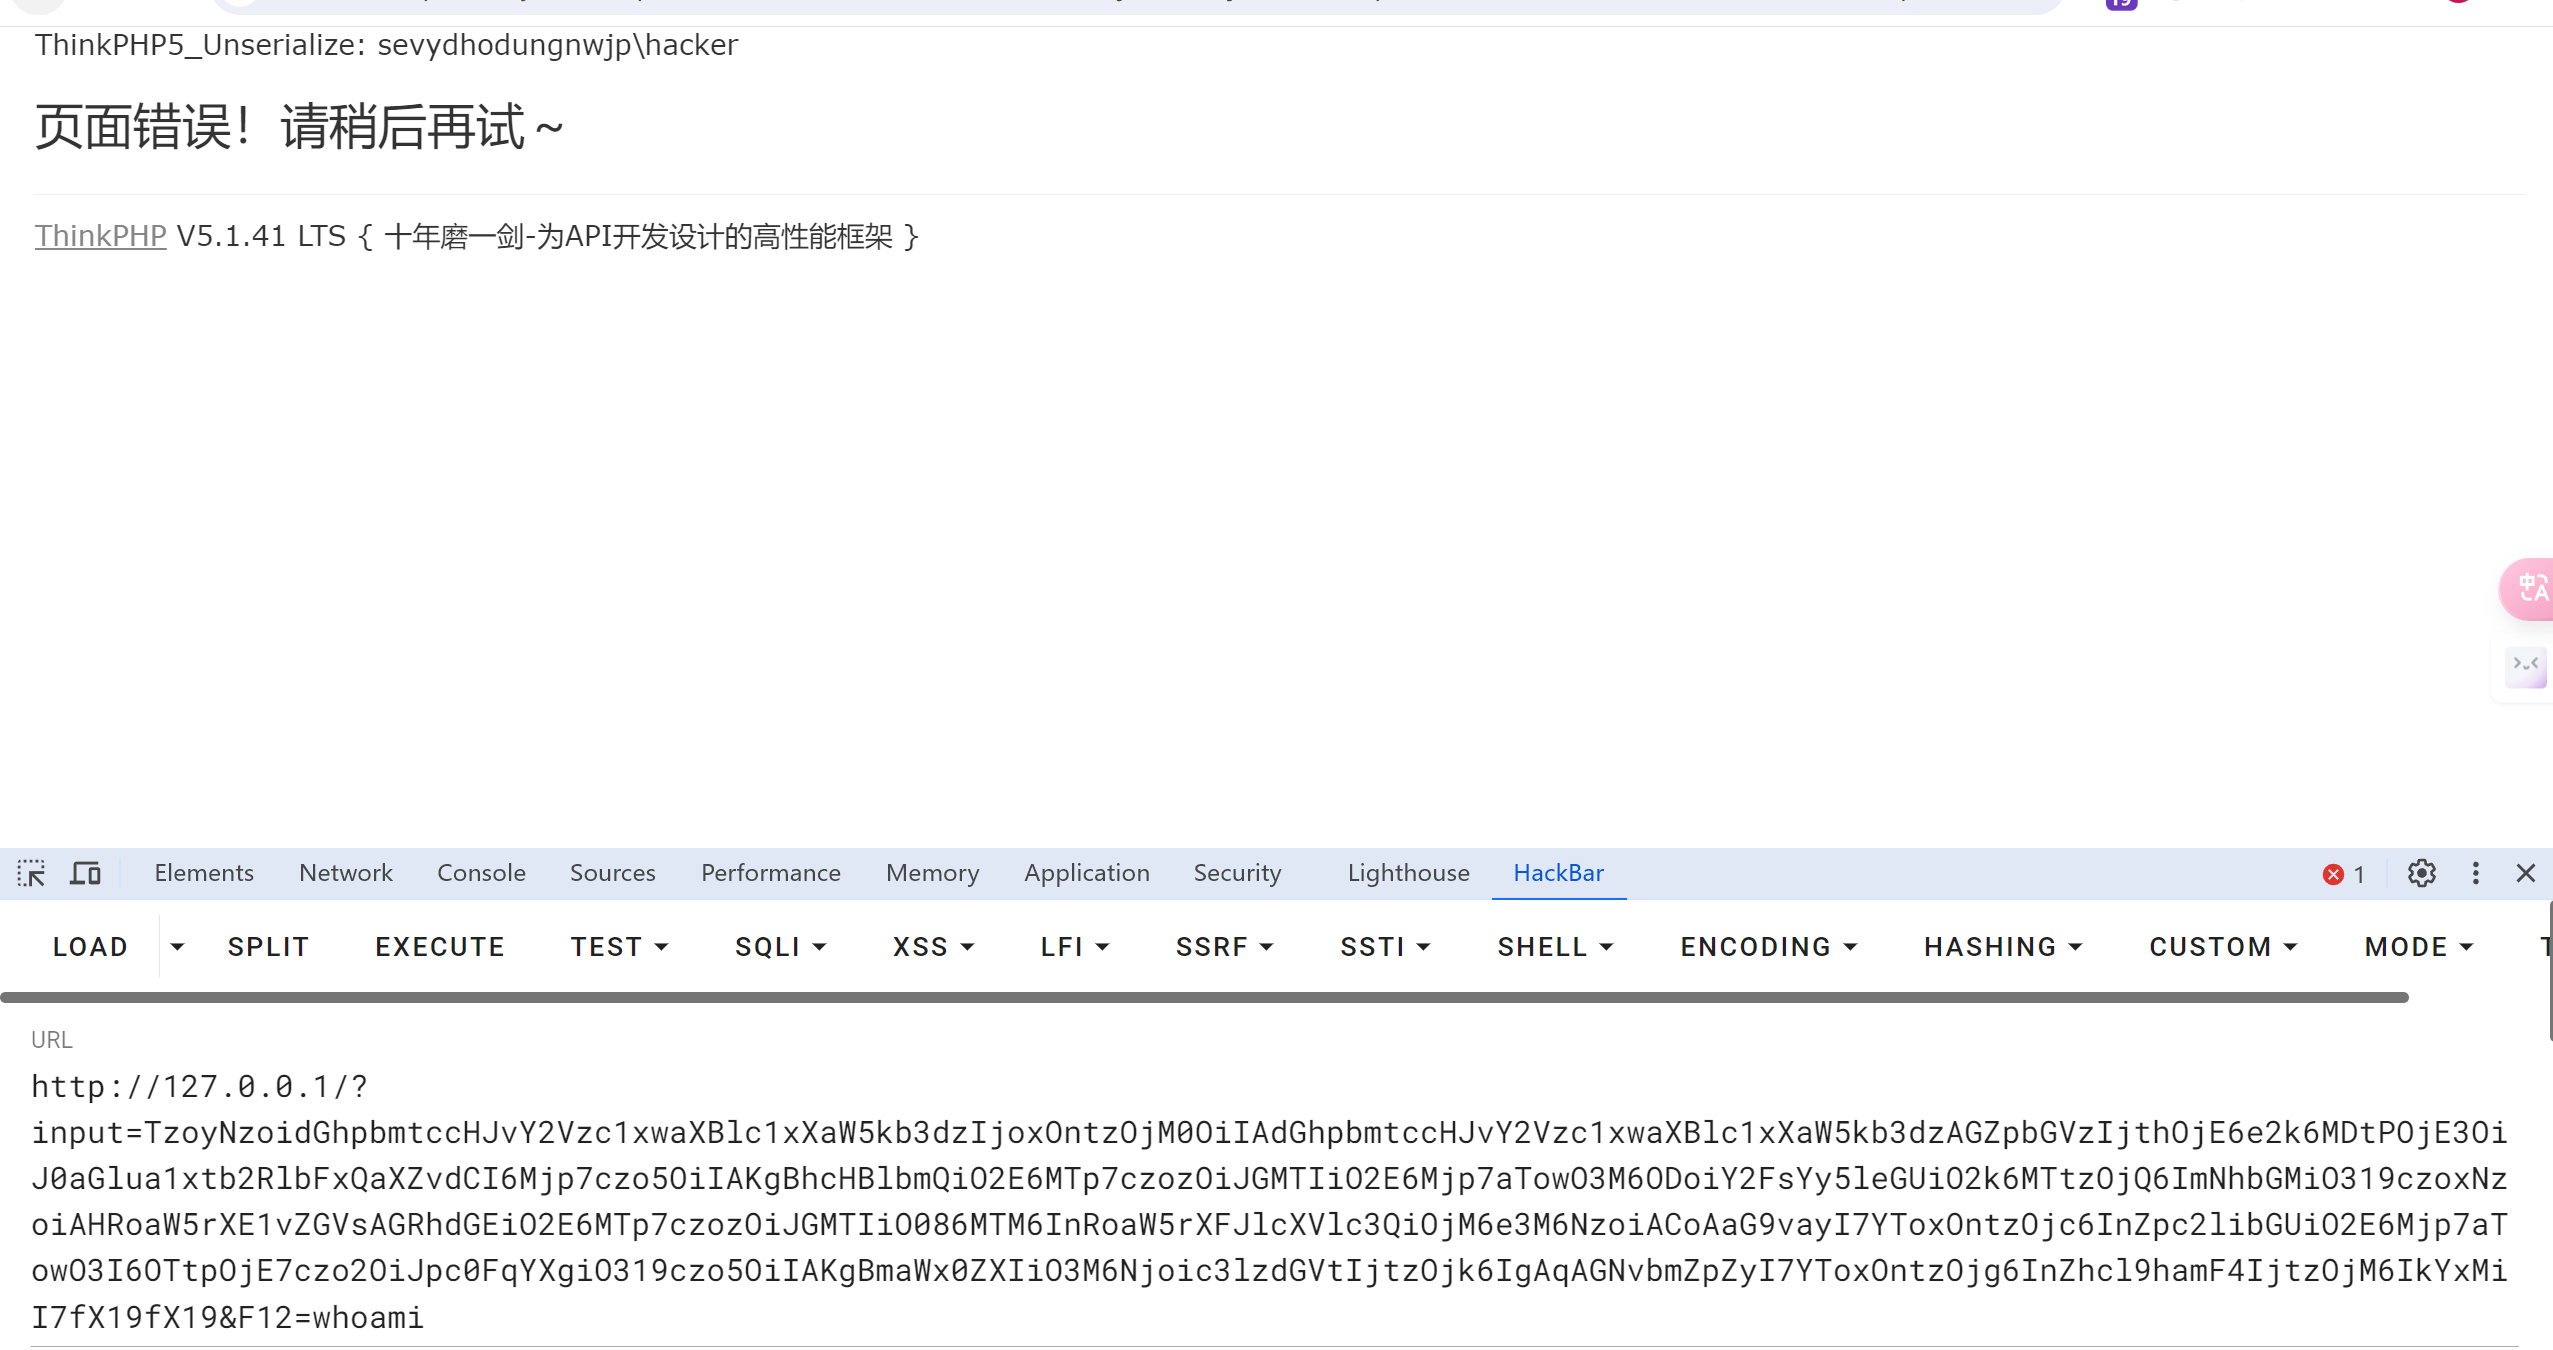Click the horizontal scrollbar under HackBar toolbar
The width and height of the screenshot is (2553, 1350).
click(x=1204, y=997)
